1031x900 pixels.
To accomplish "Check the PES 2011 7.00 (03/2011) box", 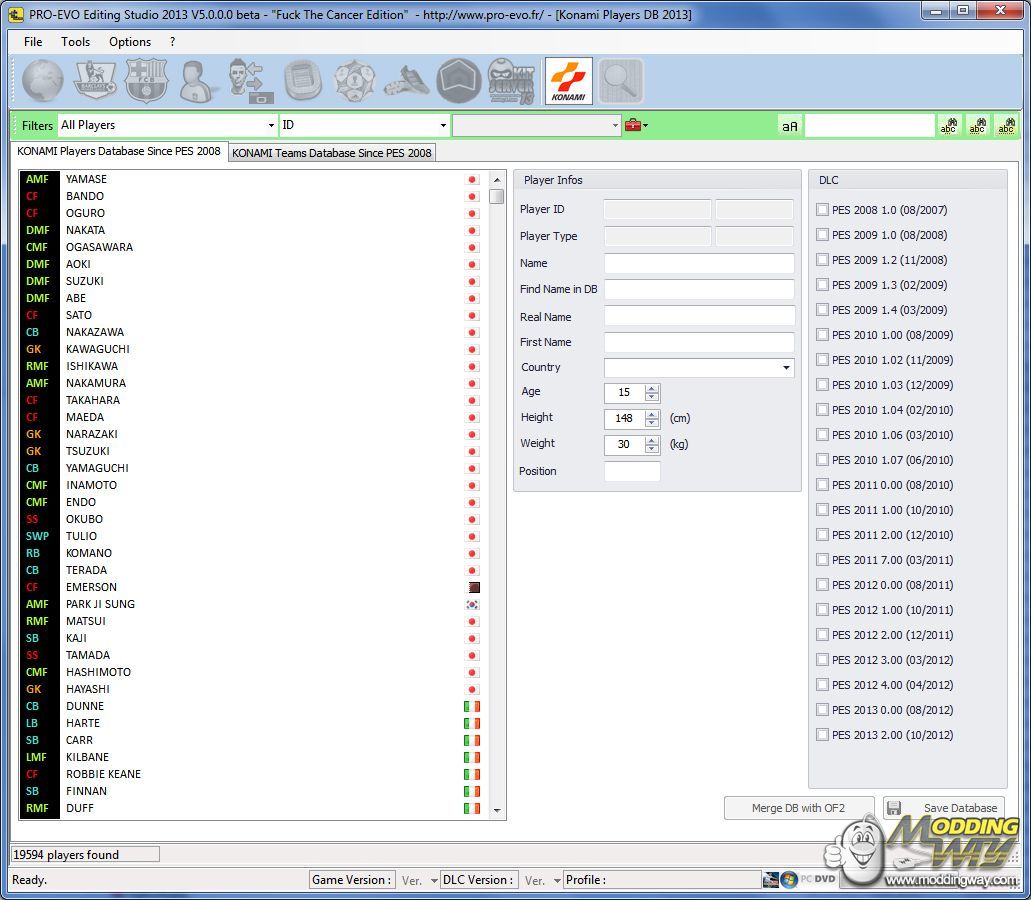I will click(x=822, y=560).
